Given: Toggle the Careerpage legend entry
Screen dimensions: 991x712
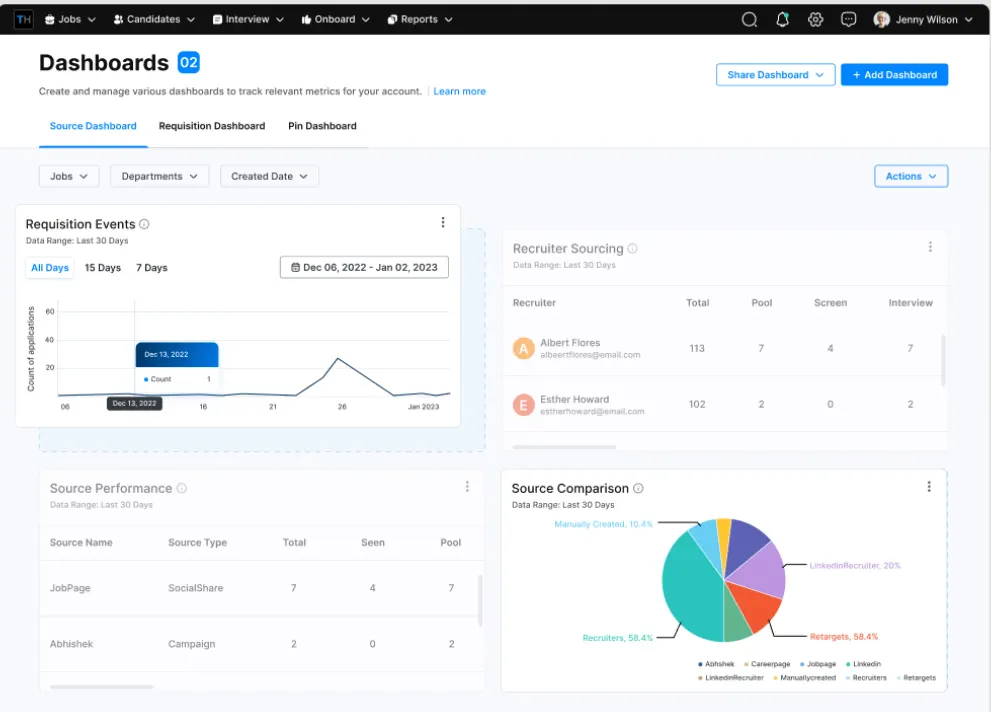Looking at the screenshot, I should click(x=767, y=664).
